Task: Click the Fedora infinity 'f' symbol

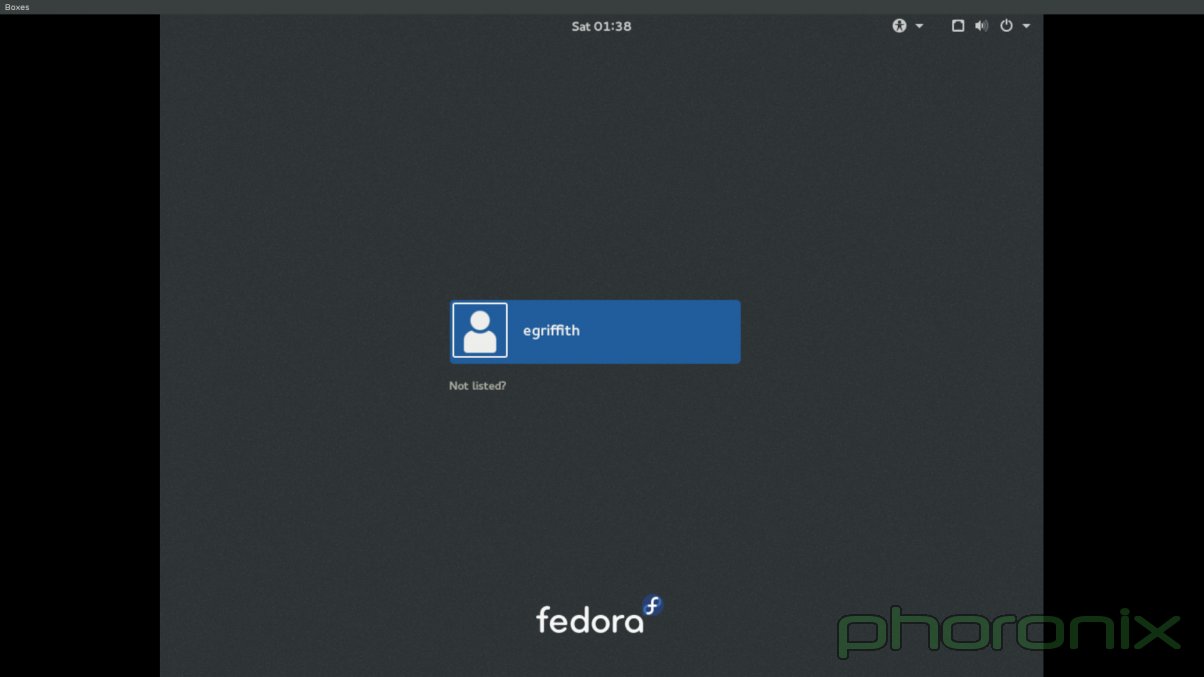Action: (651, 604)
